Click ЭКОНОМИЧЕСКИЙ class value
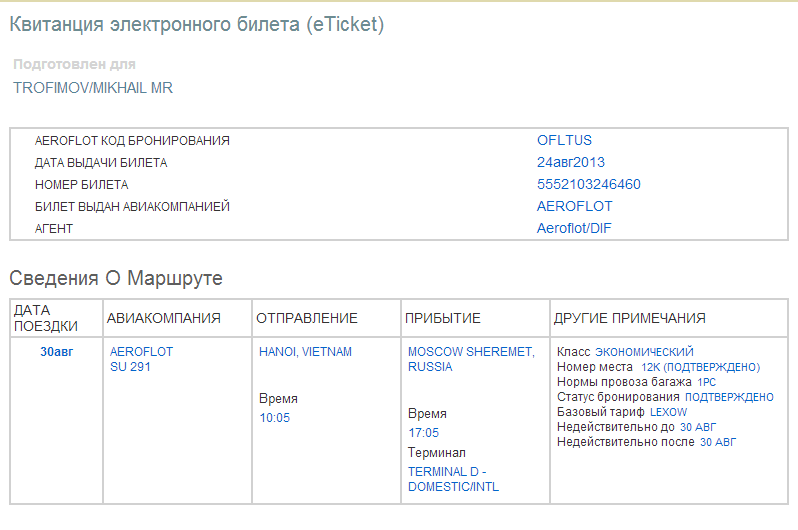 click(644, 352)
